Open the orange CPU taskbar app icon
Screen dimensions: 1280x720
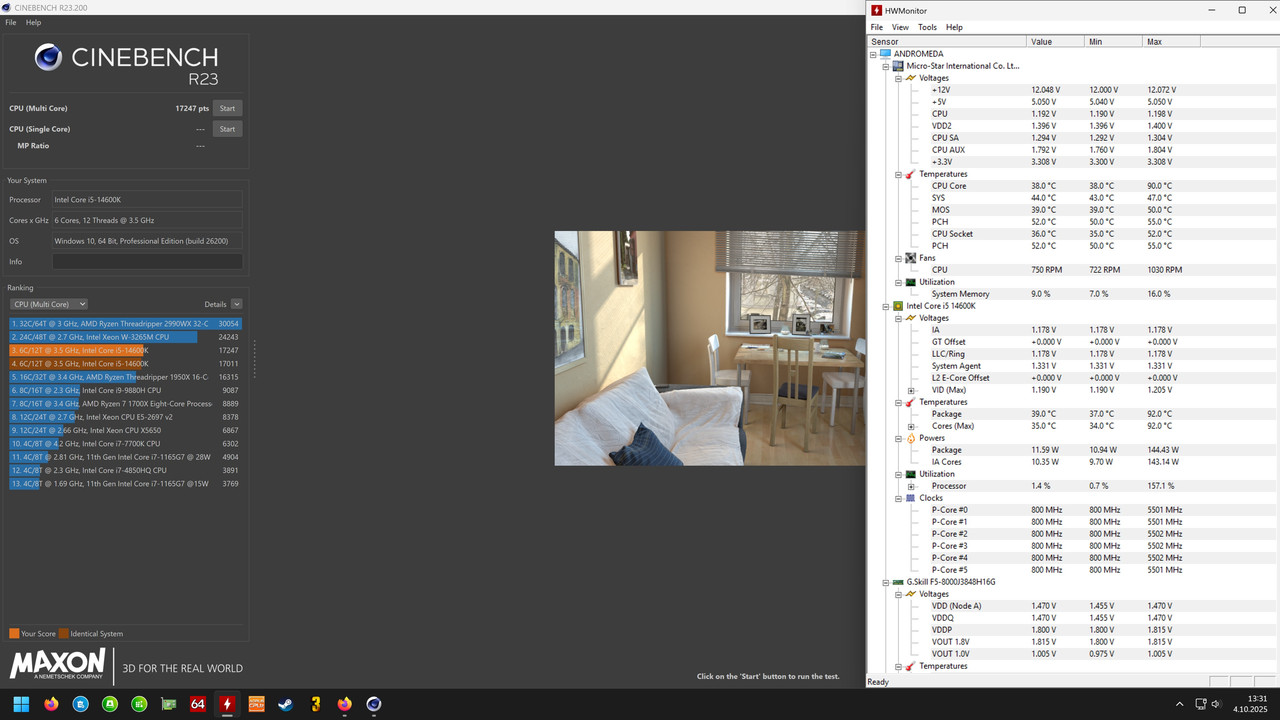[x=257, y=704]
